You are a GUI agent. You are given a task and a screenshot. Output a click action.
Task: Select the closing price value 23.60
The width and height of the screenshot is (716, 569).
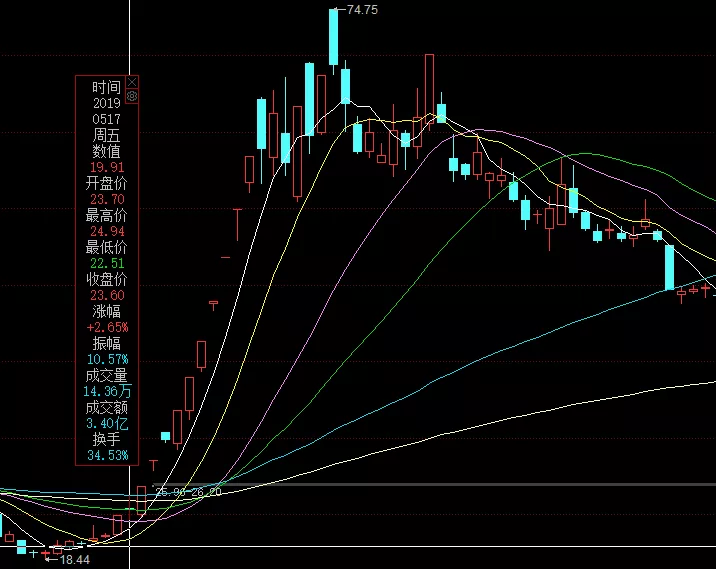coord(107,295)
